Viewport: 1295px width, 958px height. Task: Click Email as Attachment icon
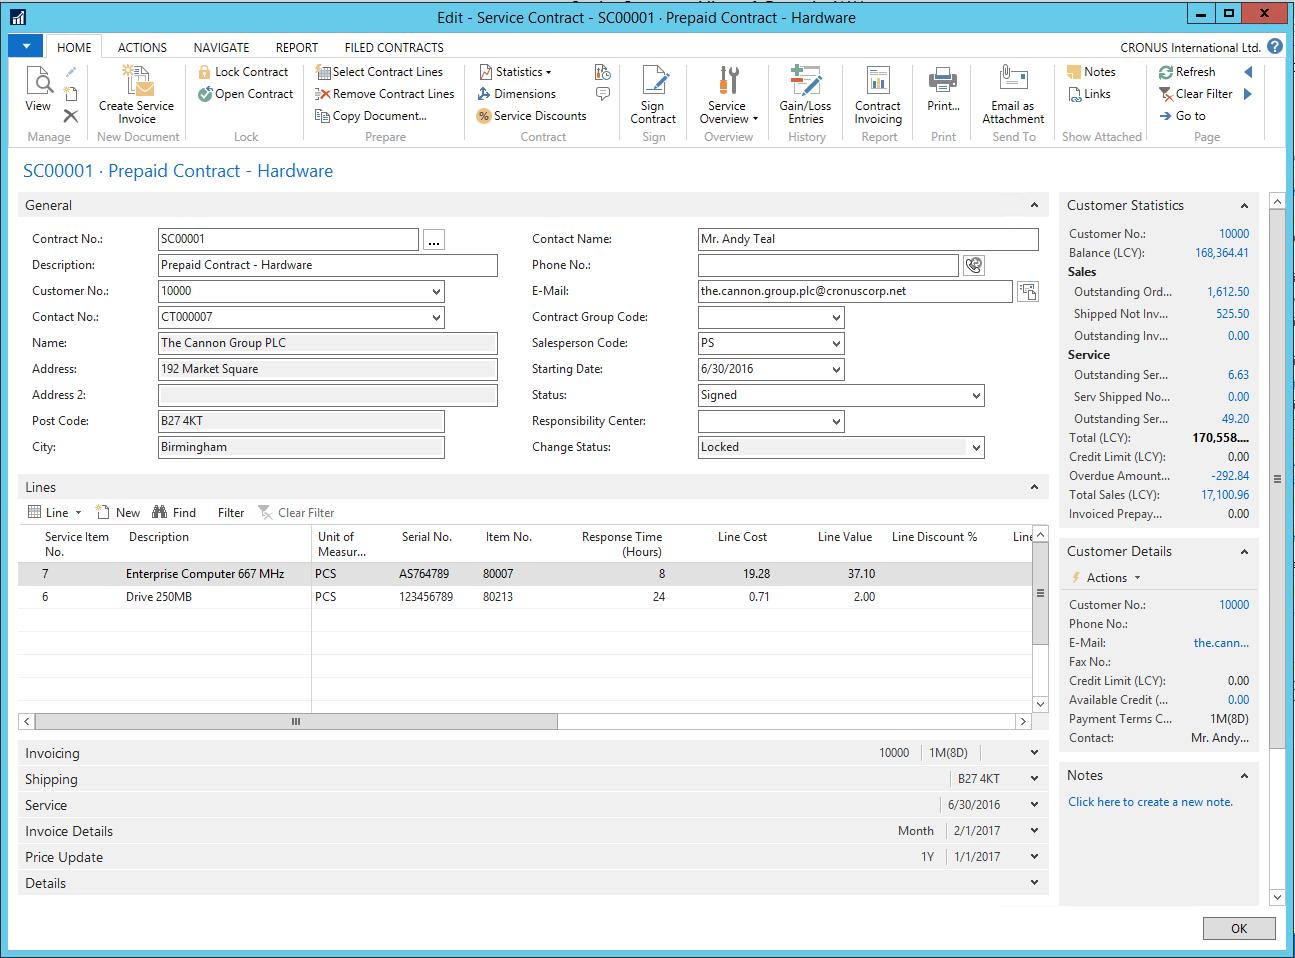coord(1013,96)
